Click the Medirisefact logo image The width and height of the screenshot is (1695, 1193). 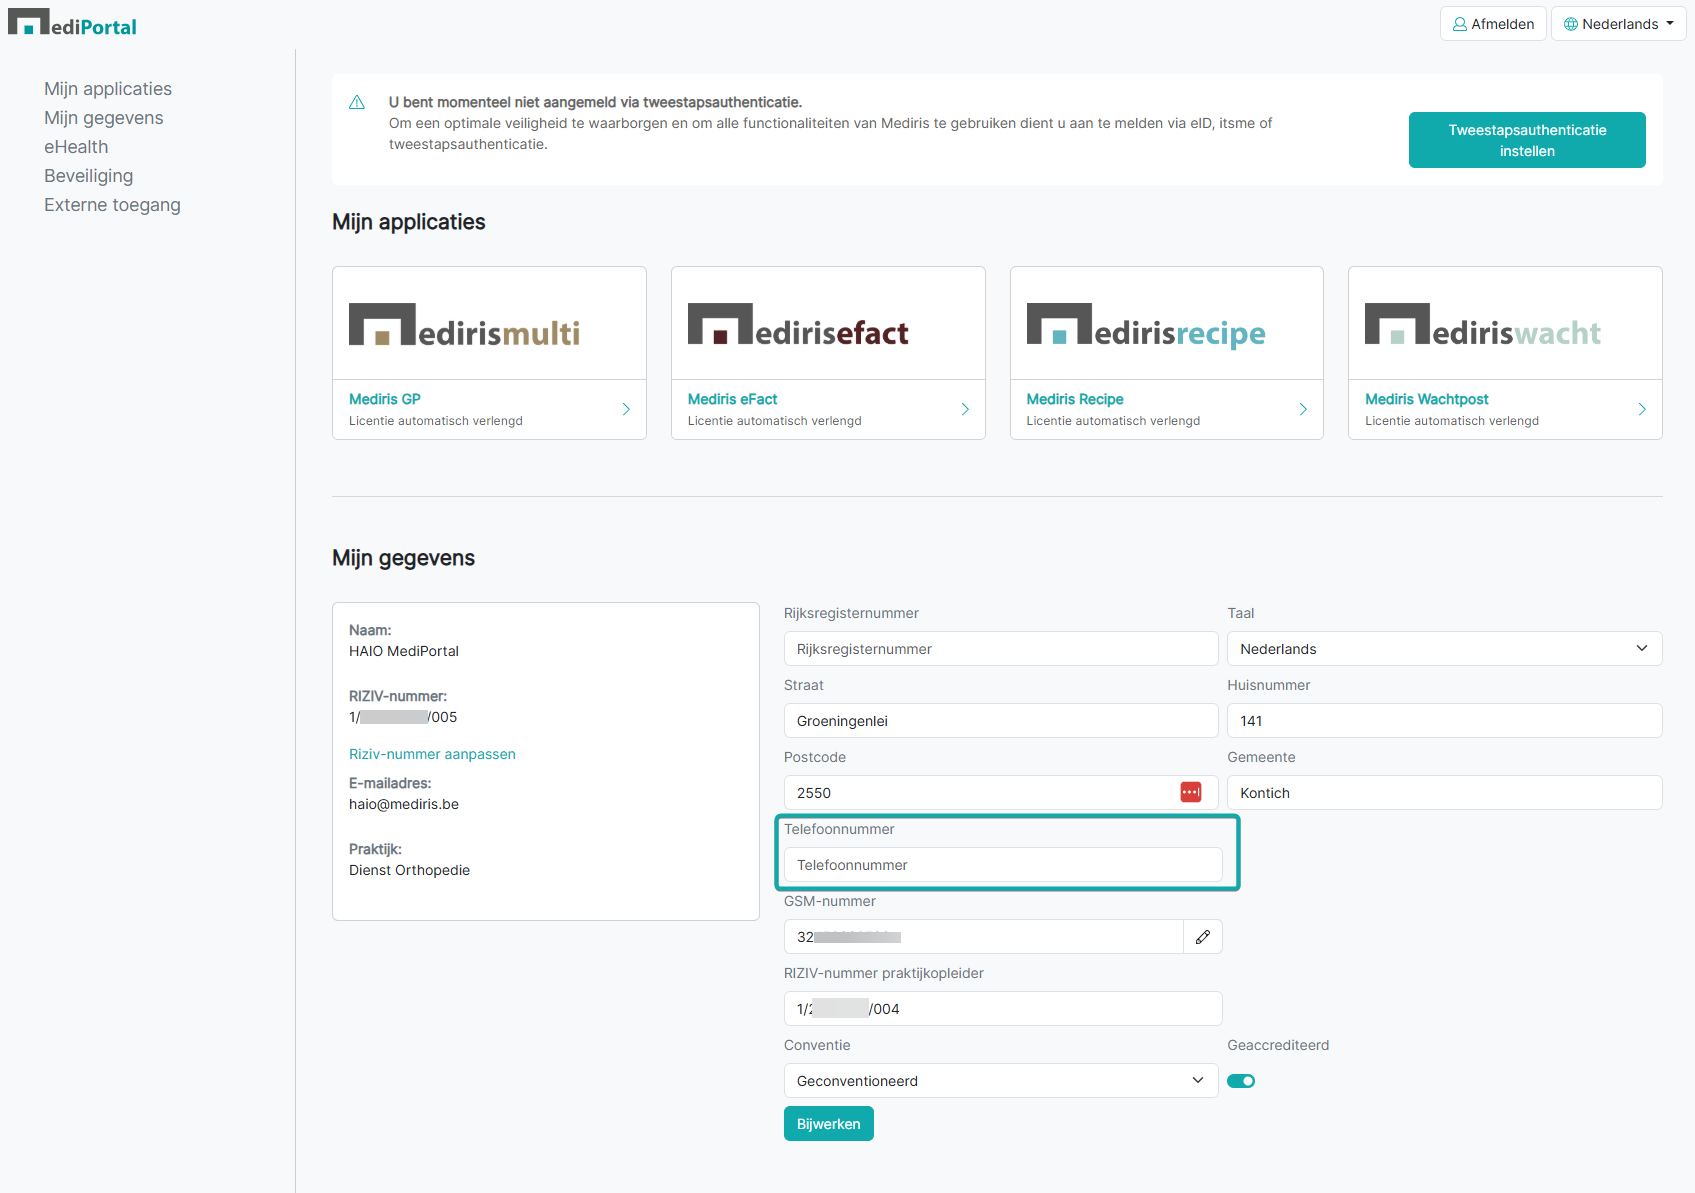click(x=798, y=325)
